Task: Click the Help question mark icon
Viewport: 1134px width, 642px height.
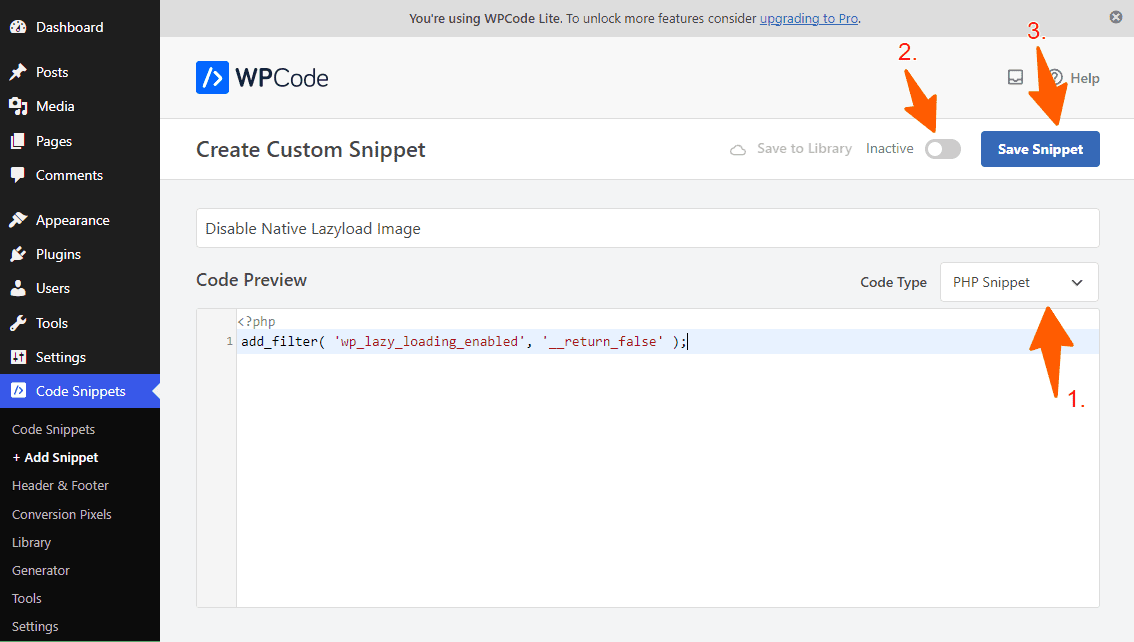Action: coord(1056,77)
